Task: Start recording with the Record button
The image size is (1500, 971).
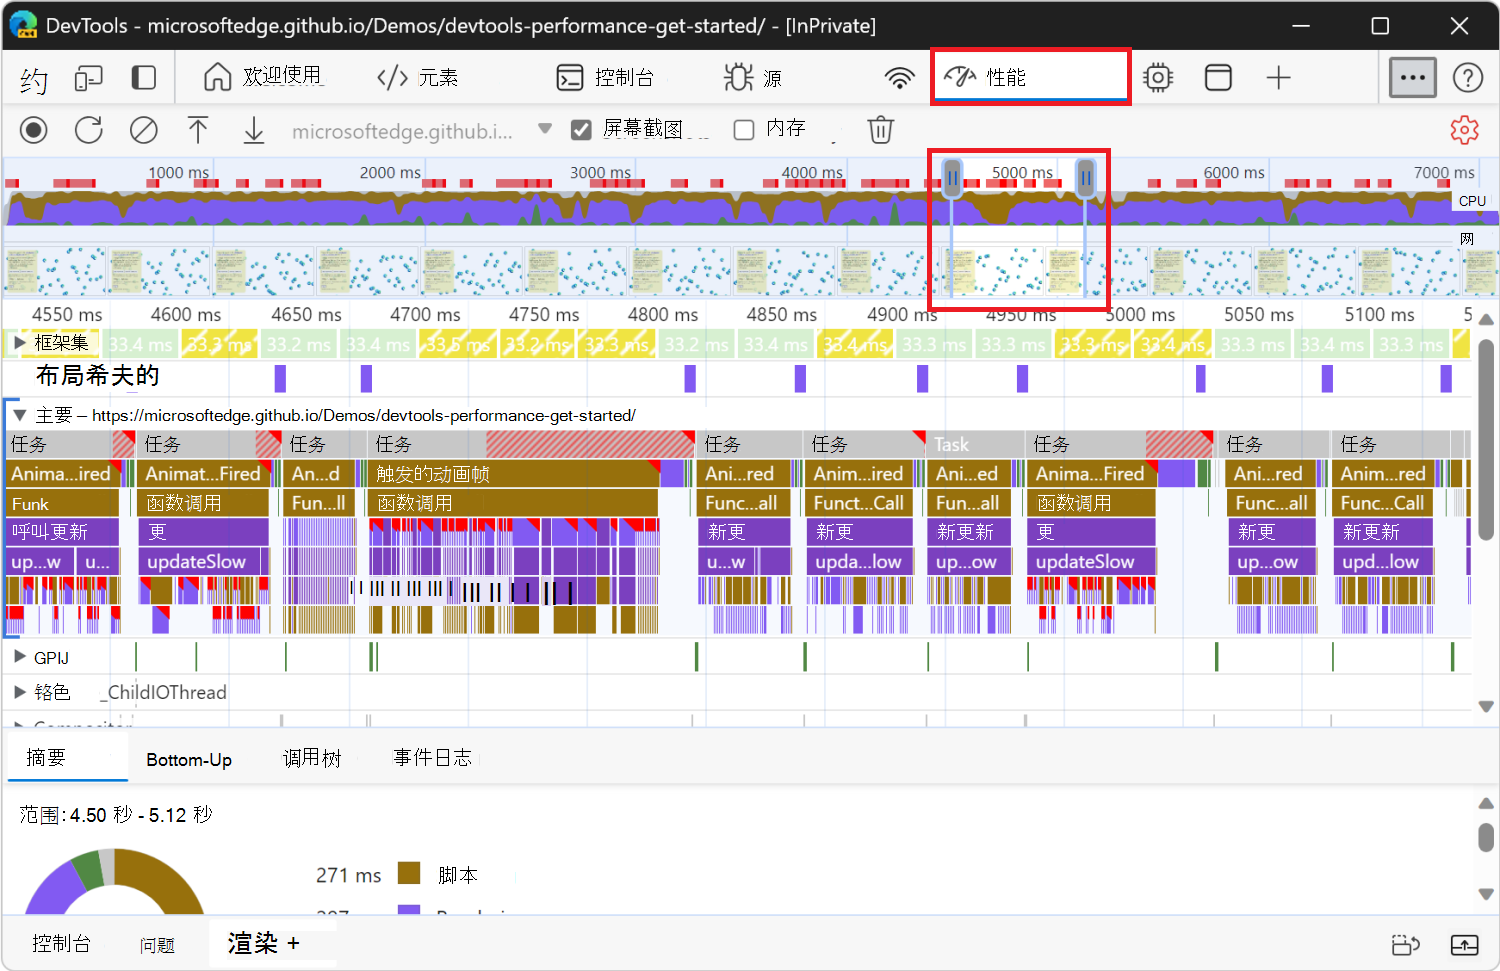Action: coord(34,130)
